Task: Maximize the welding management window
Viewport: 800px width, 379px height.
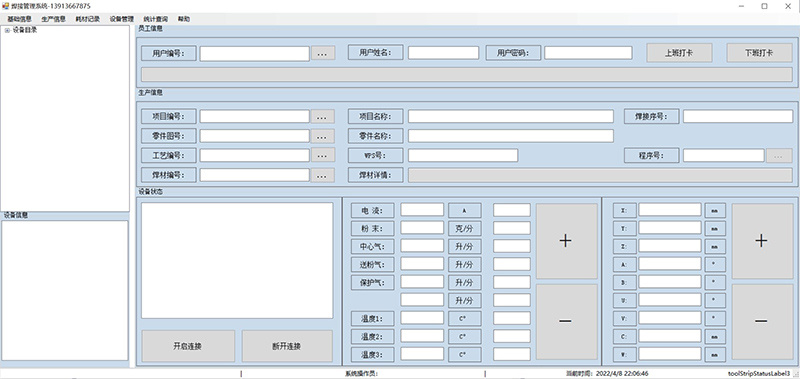Action: [x=764, y=6]
